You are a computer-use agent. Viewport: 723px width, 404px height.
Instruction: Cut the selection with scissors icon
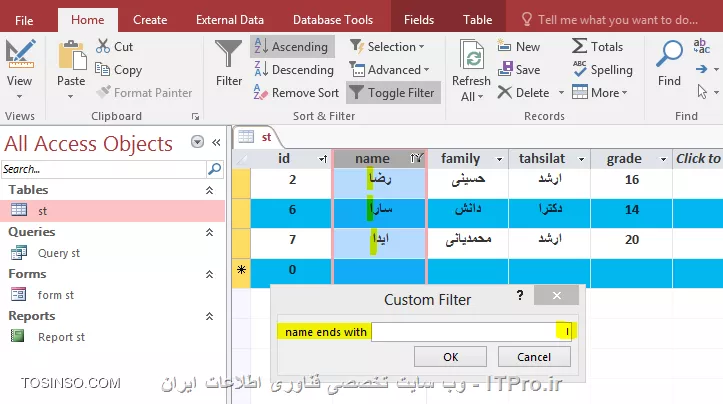[x=114, y=47]
